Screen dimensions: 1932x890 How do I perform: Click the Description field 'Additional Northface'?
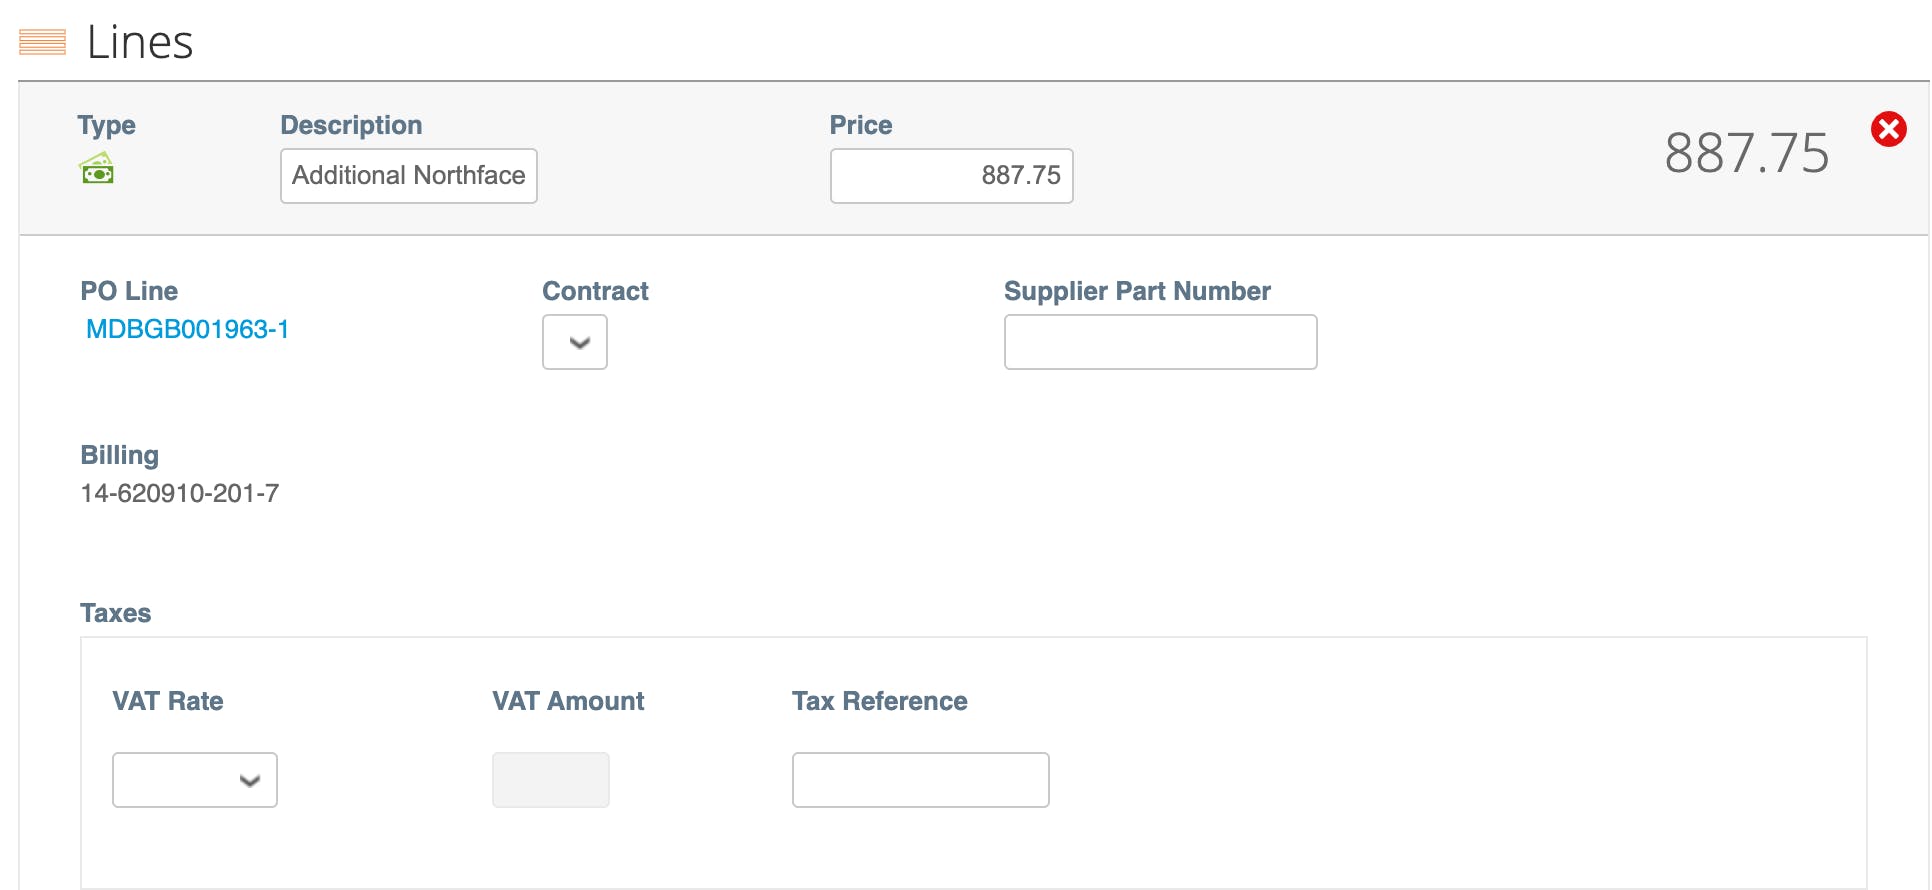408,176
